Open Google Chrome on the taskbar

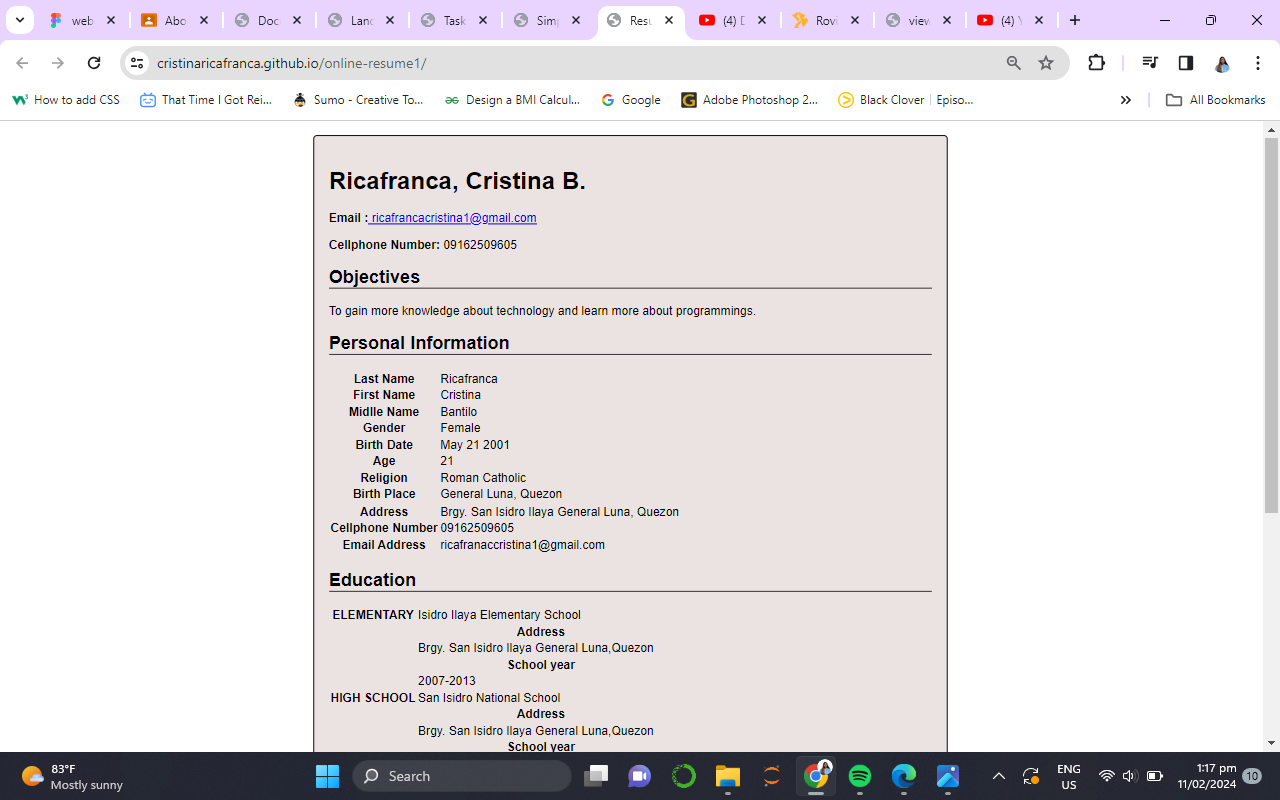pos(816,776)
